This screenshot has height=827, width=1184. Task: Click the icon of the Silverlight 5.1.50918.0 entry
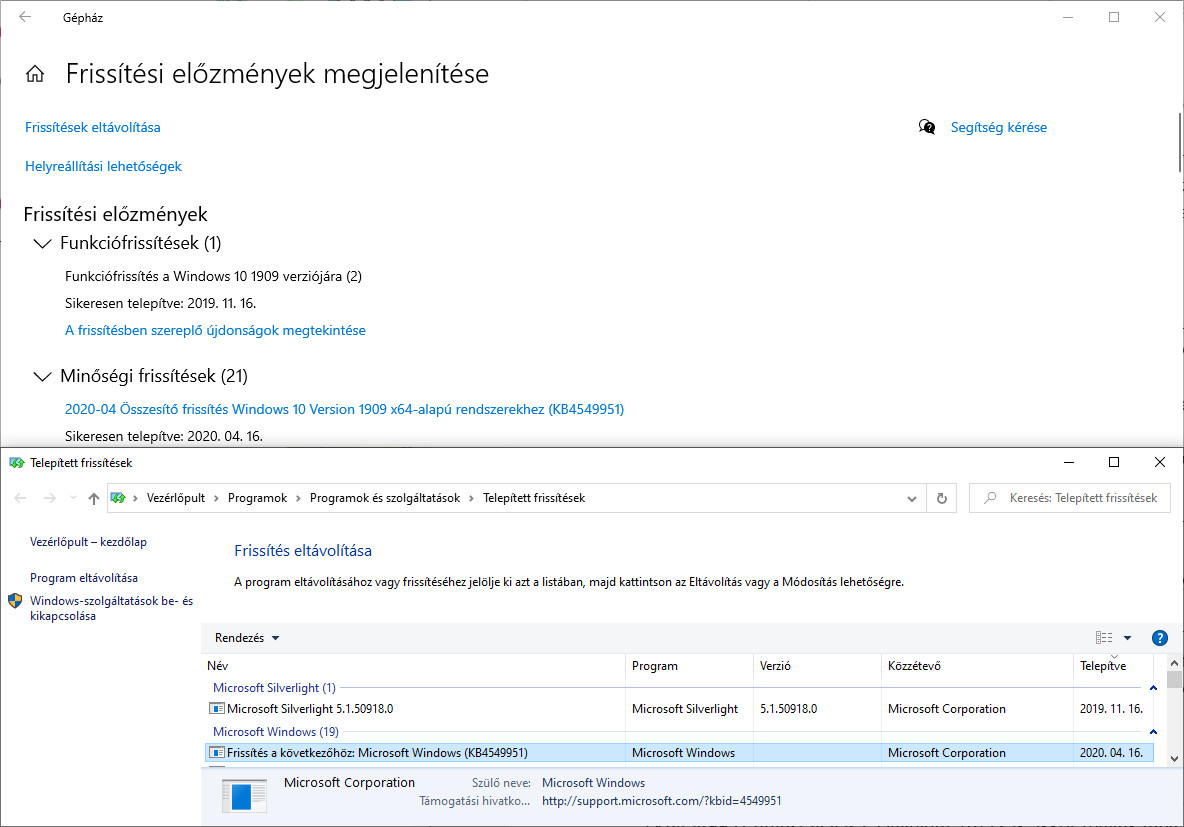(x=217, y=708)
